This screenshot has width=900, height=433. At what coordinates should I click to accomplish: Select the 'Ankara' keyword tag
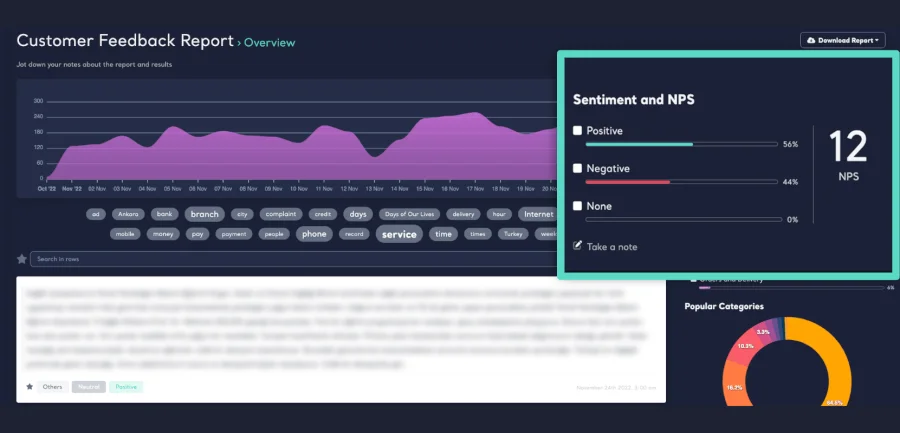coord(128,214)
